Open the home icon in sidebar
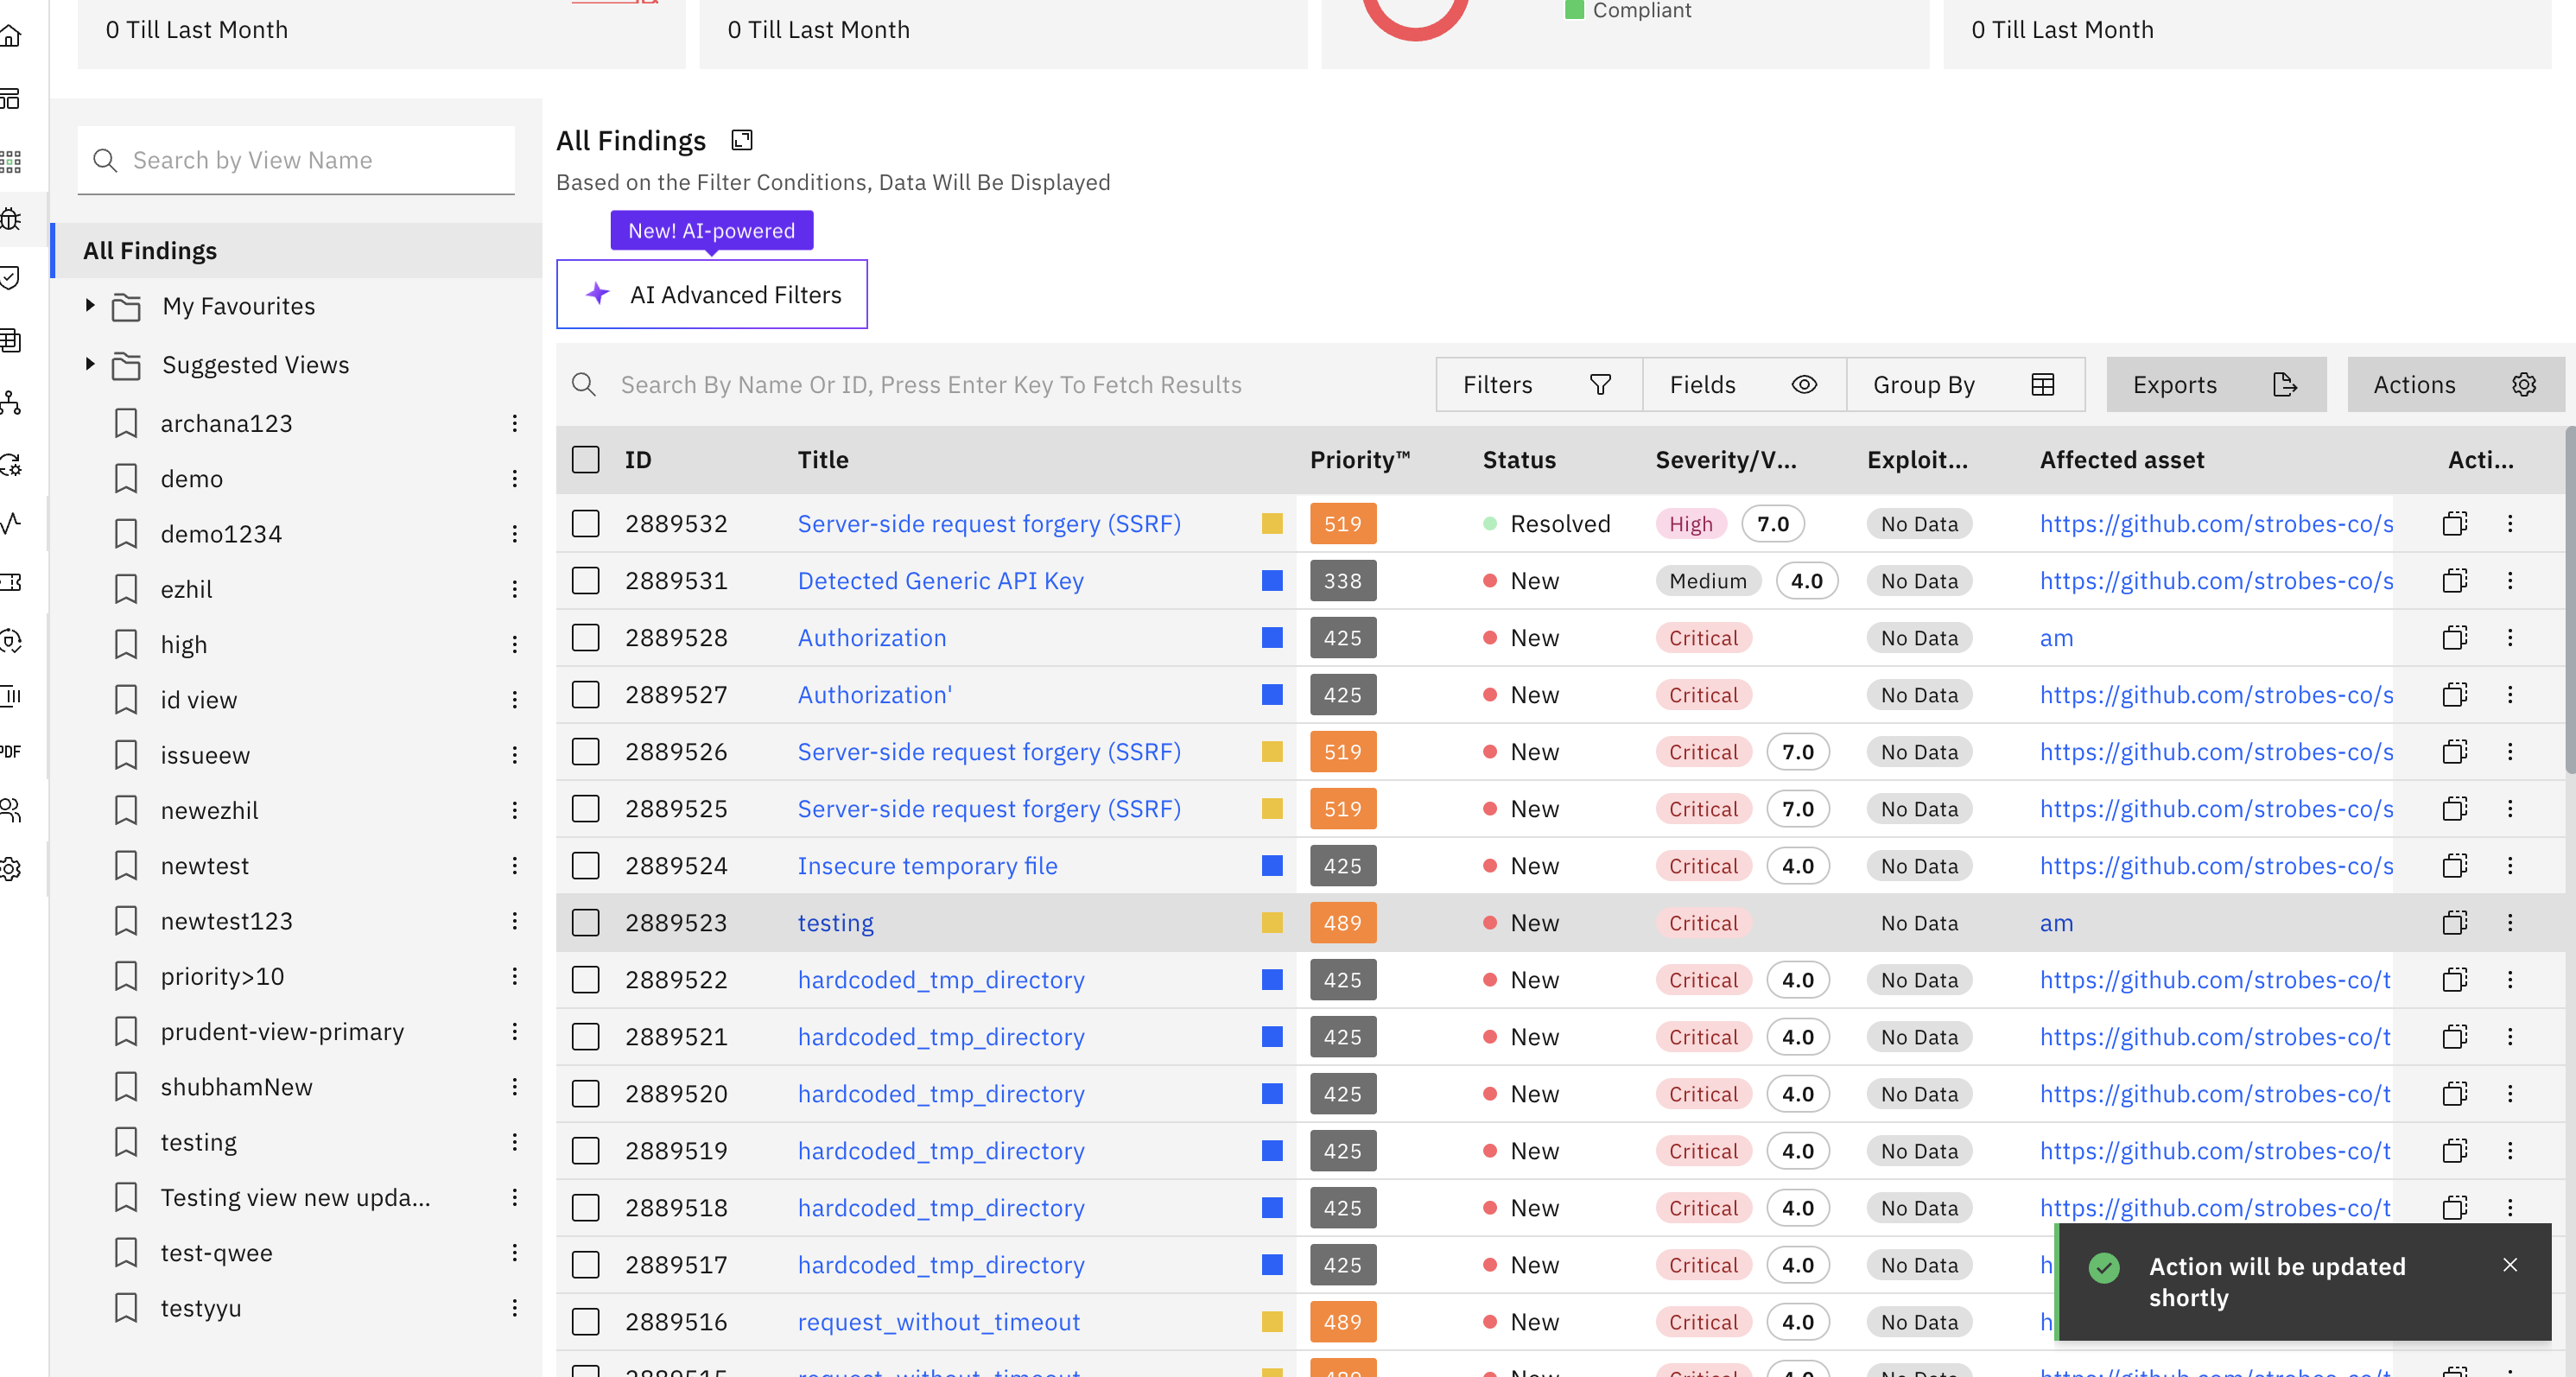2576x1377 pixels. [11, 37]
